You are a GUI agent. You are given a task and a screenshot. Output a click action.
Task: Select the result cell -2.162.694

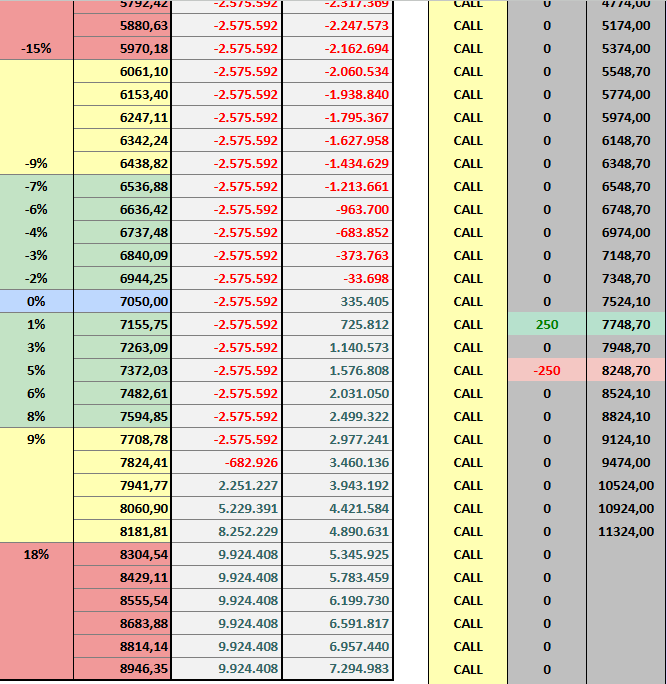point(338,48)
